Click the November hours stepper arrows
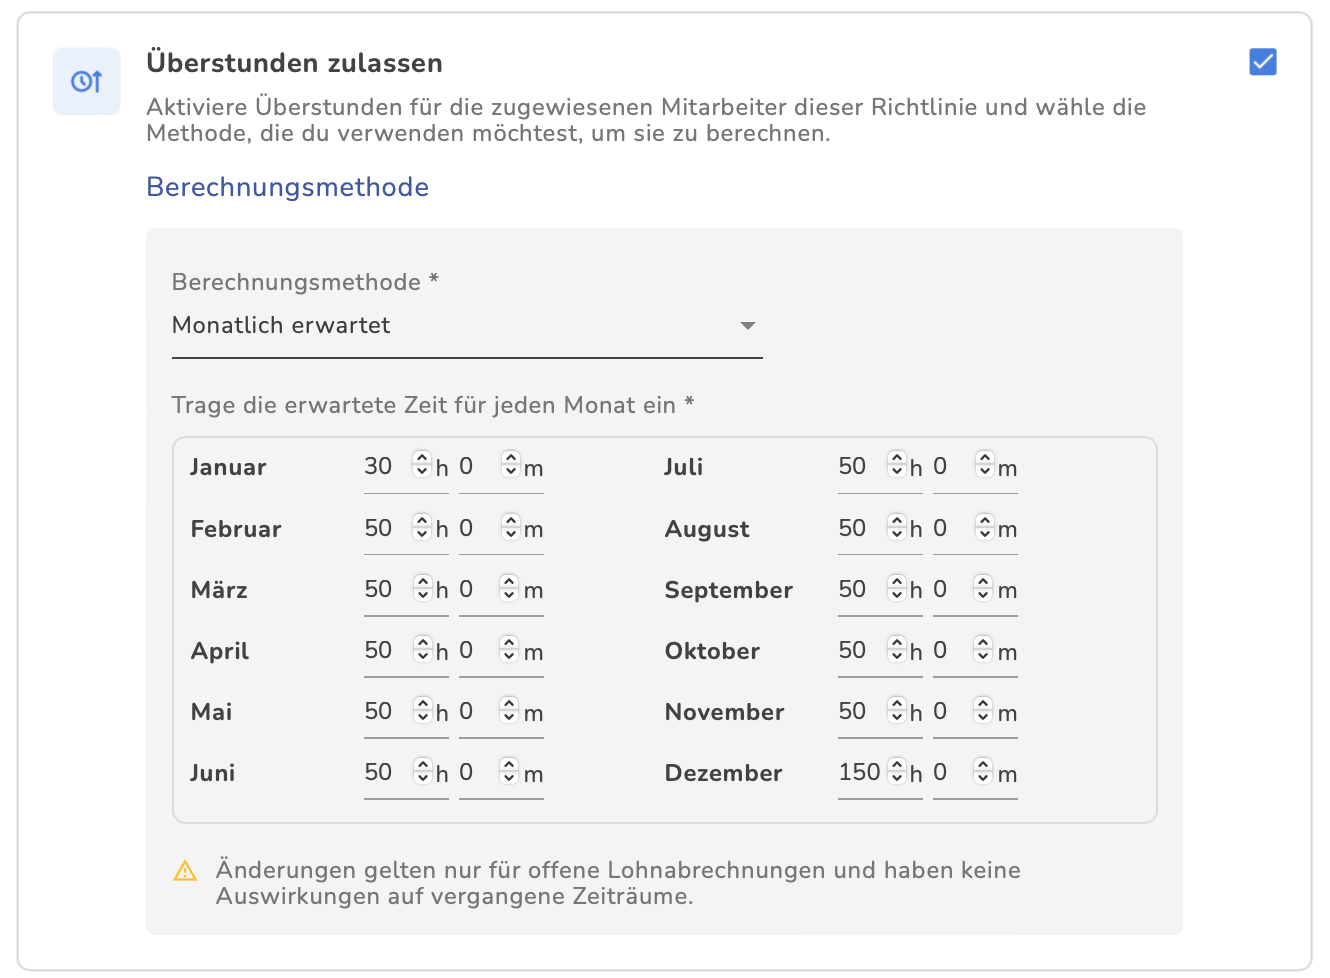The image size is (1330, 978). pyautogui.click(x=896, y=710)
